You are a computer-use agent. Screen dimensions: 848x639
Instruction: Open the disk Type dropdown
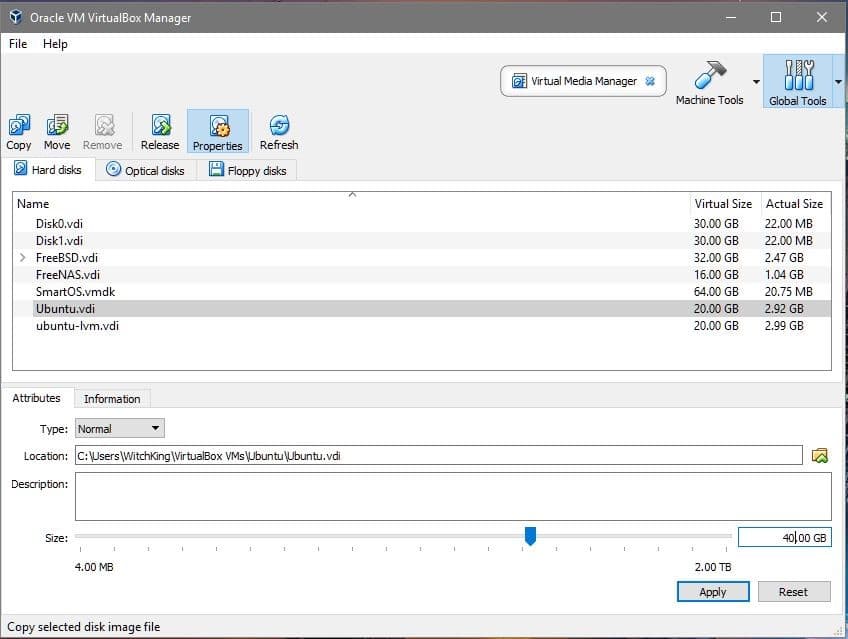[120, 429]
